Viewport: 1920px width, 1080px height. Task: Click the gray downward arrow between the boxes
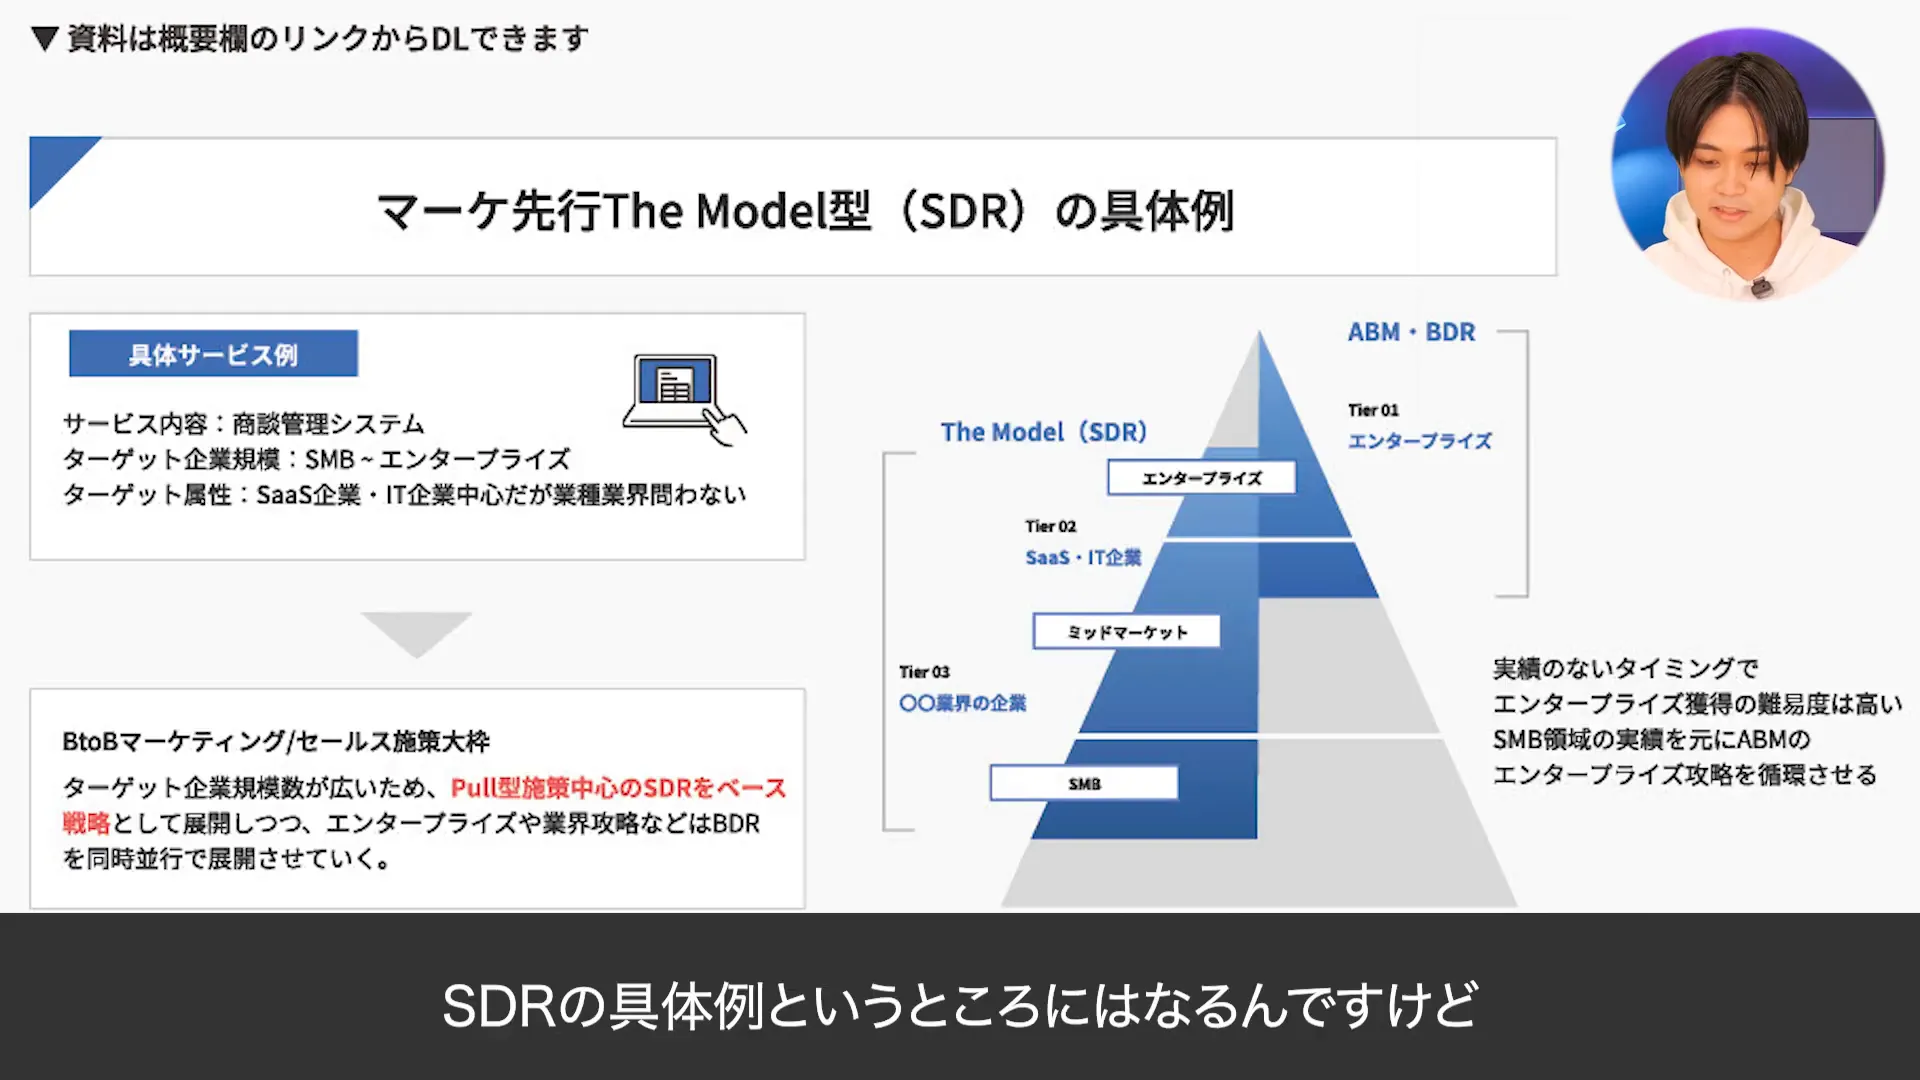coord(416,635)
